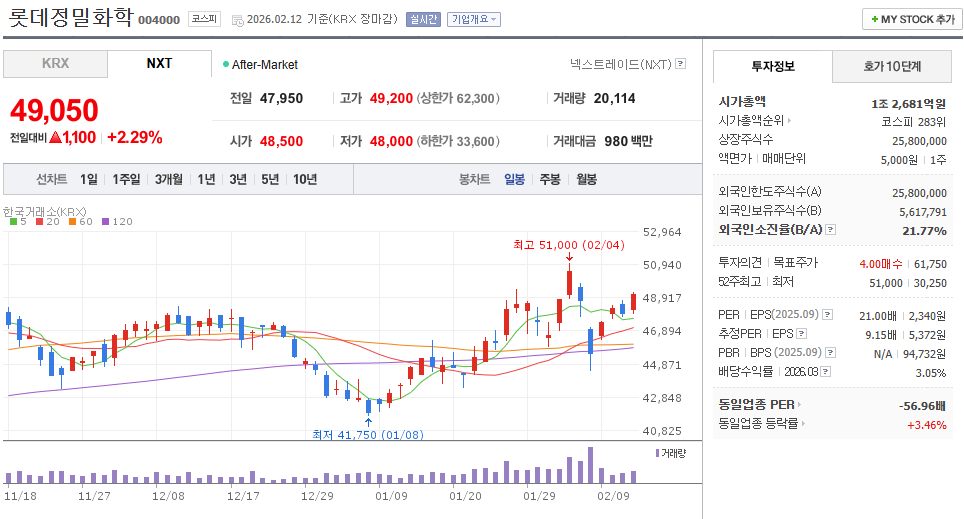Click the 최고 51,000 (02/04) marker
This screenshot has width=964, height=519.
[569, 245]
